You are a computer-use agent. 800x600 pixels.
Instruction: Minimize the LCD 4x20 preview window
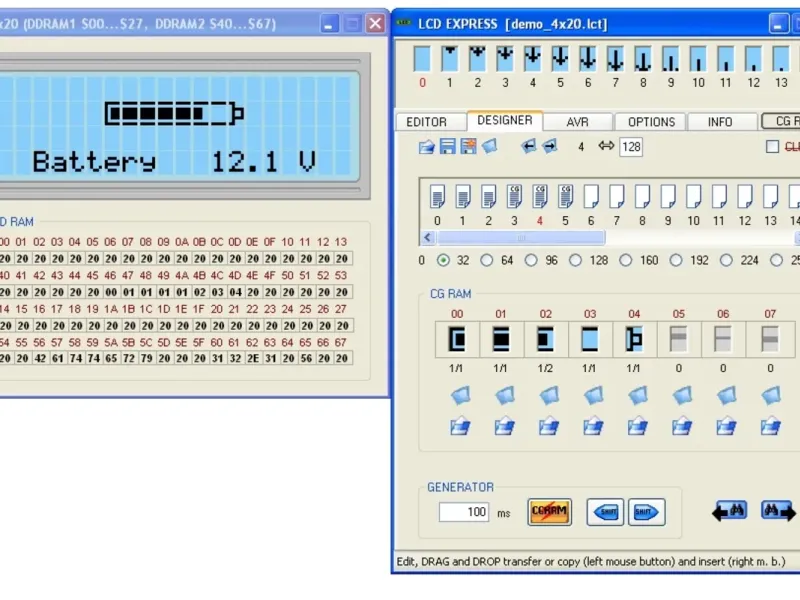pyautogui.click(x=329, y=23)
